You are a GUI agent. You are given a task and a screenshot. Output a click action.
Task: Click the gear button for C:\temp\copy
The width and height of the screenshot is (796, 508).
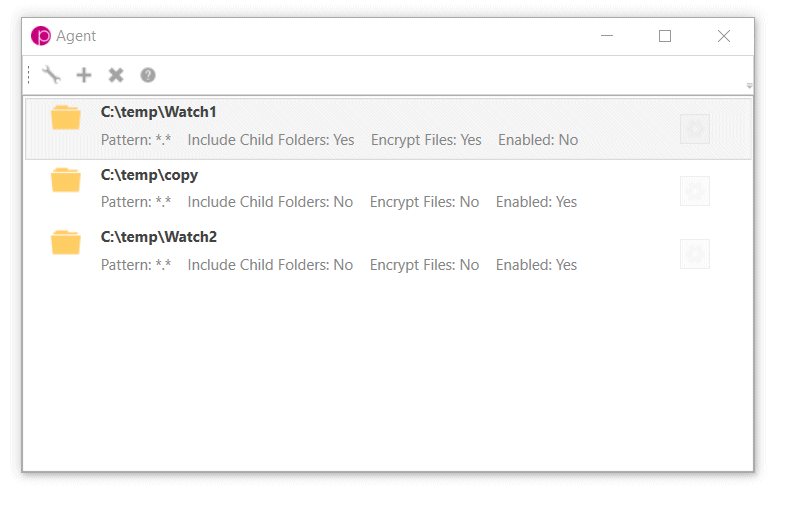[694, 191]
